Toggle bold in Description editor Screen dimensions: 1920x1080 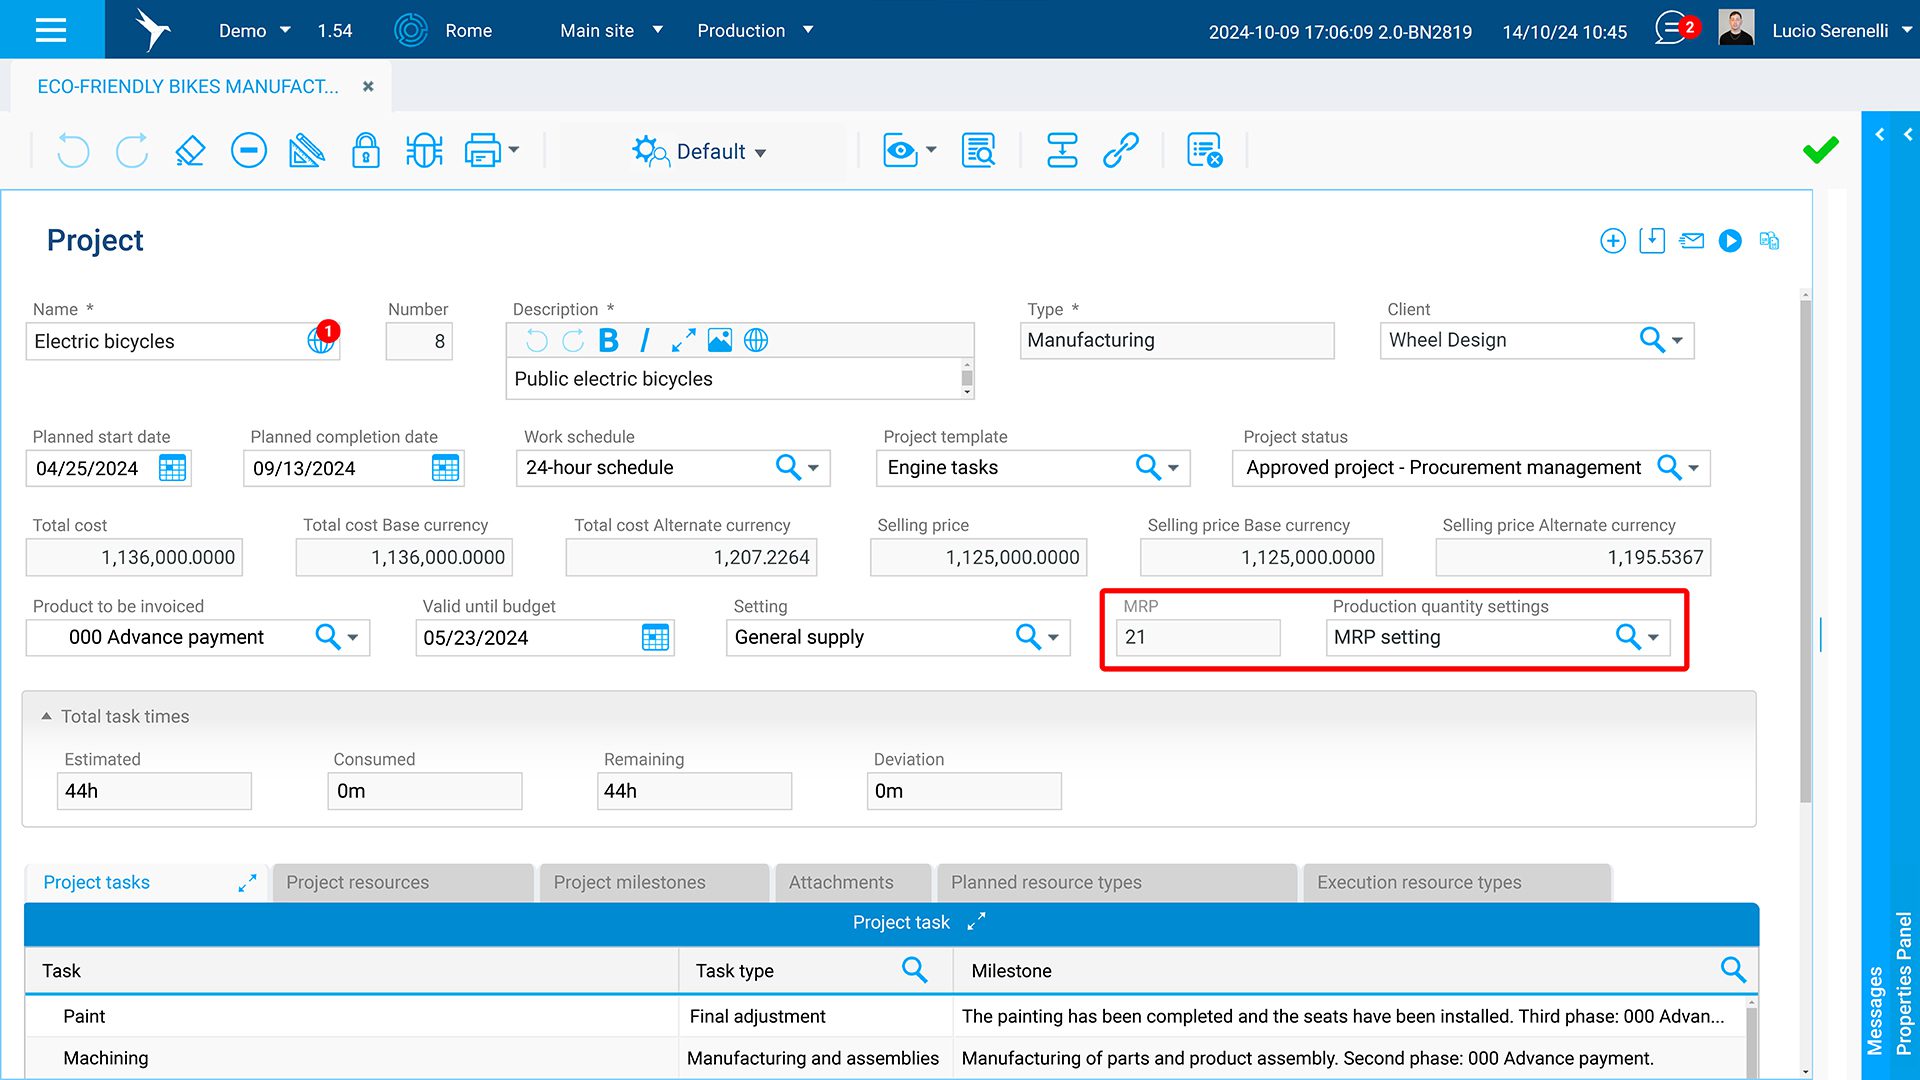(x=608, y=341)
